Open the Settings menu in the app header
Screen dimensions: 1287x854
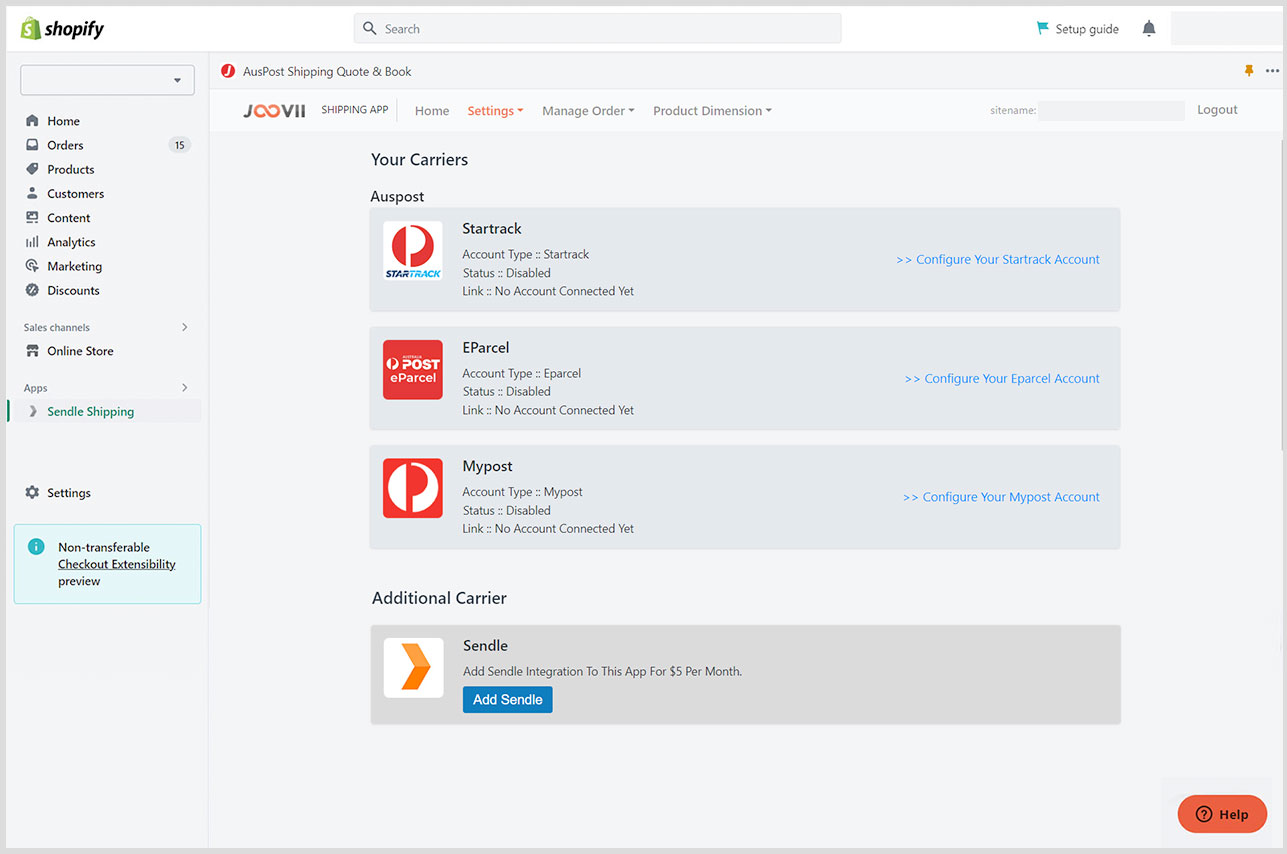[x=494, y=110]
